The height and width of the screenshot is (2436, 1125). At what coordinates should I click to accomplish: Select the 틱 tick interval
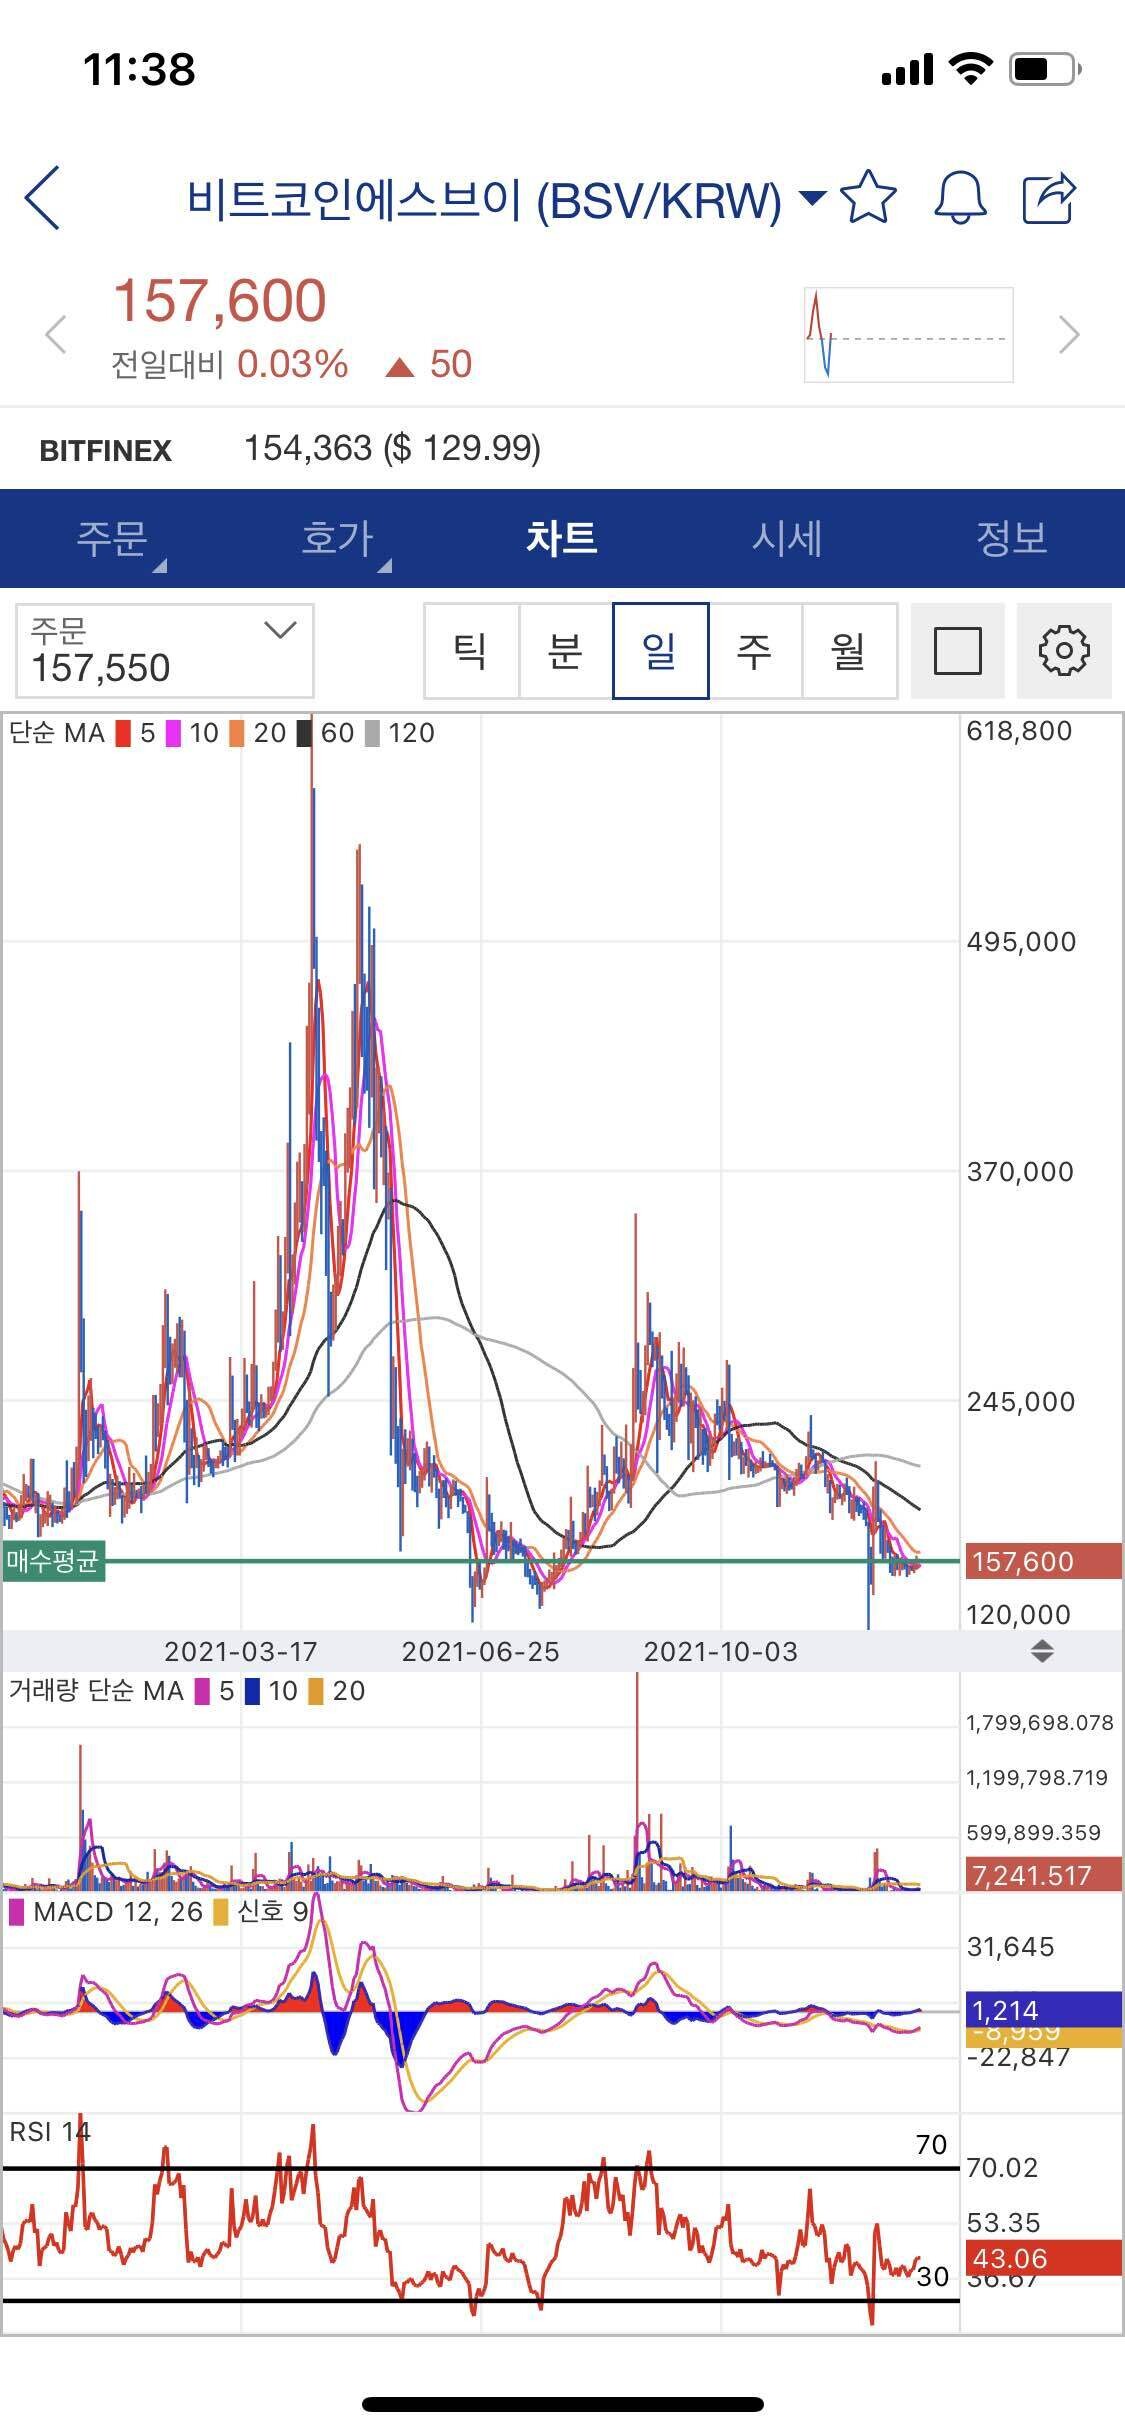click(x=471, y=651)
